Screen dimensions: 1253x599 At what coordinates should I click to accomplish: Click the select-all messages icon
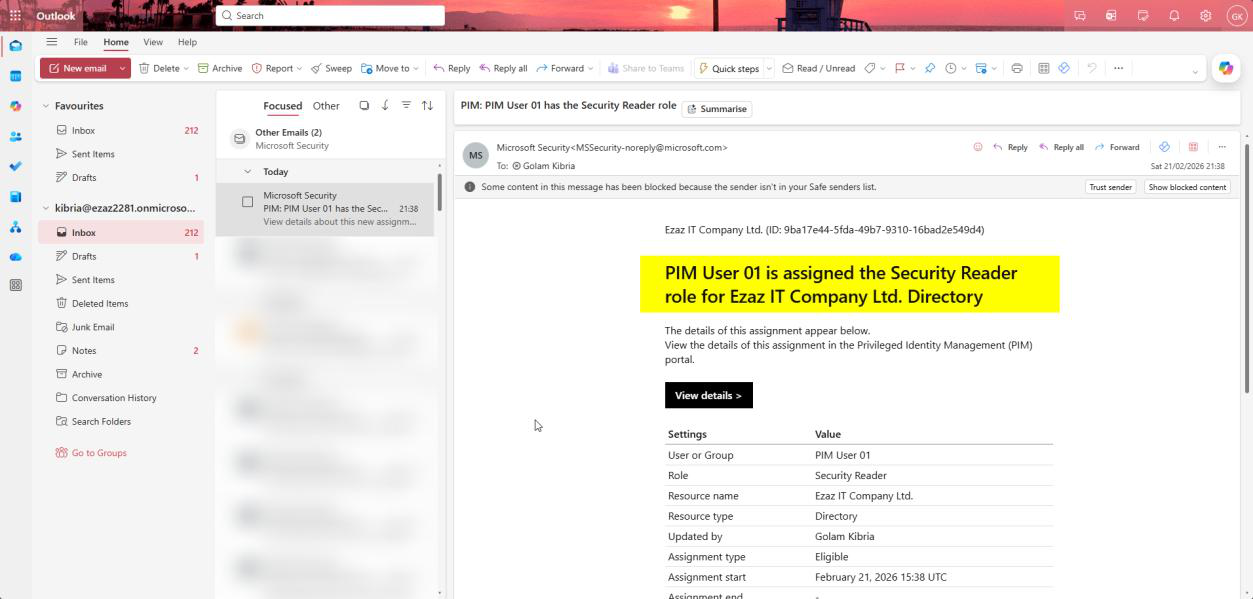point(364,105)
